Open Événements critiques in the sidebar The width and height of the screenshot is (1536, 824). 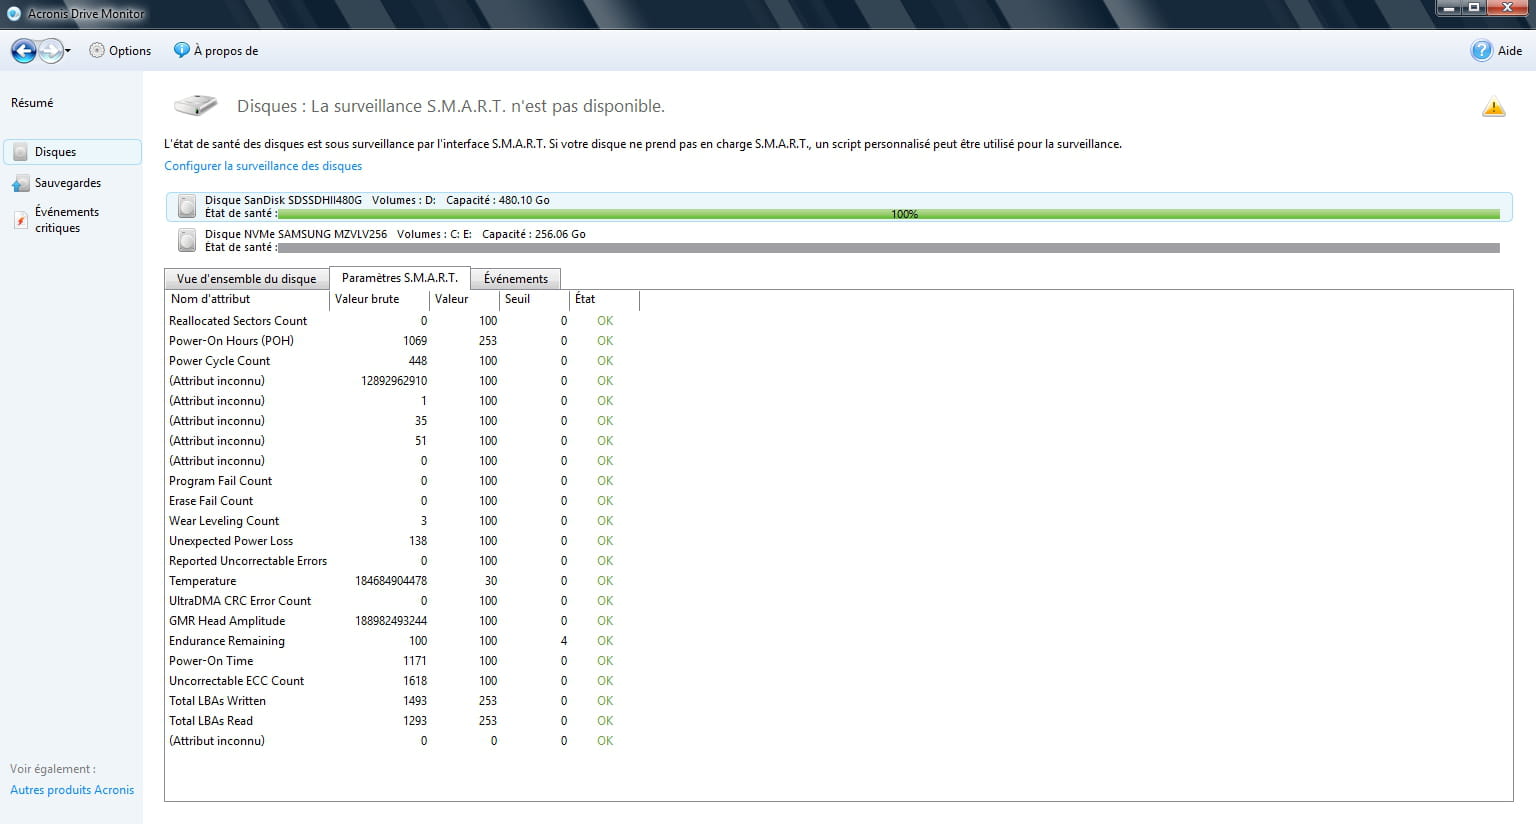tap(66, 220)
